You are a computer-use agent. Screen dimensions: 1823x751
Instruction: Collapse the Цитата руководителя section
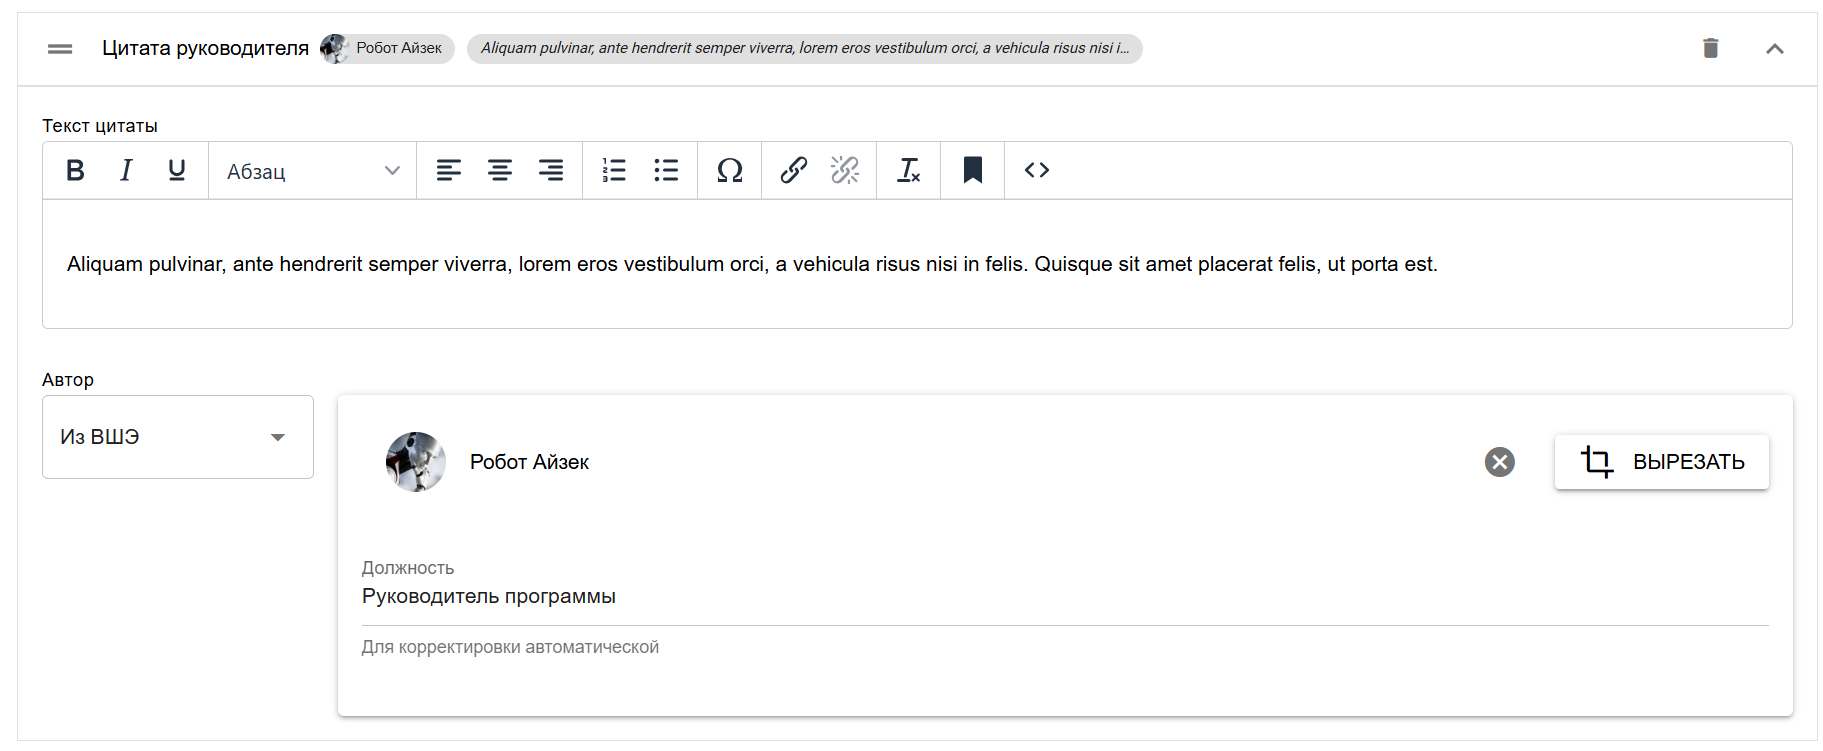(1775, 48)
